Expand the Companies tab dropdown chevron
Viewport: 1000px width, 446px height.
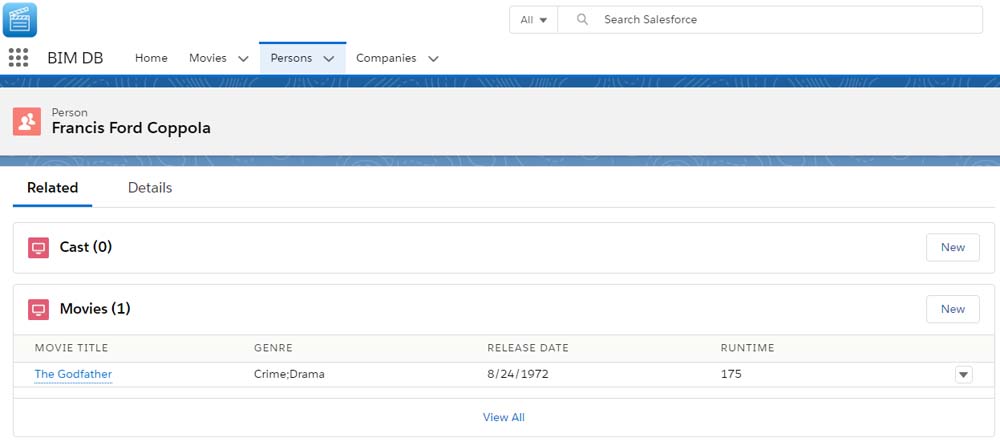tap(433, 59)
